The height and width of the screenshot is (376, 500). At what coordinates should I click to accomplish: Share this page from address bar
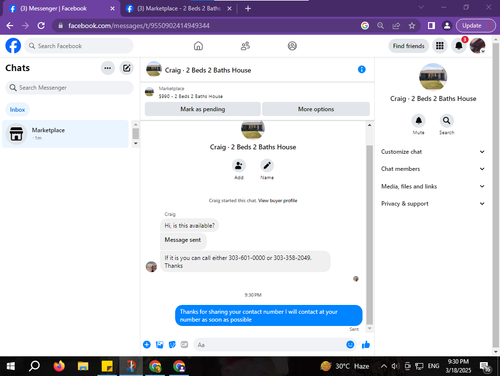(396, 26)
